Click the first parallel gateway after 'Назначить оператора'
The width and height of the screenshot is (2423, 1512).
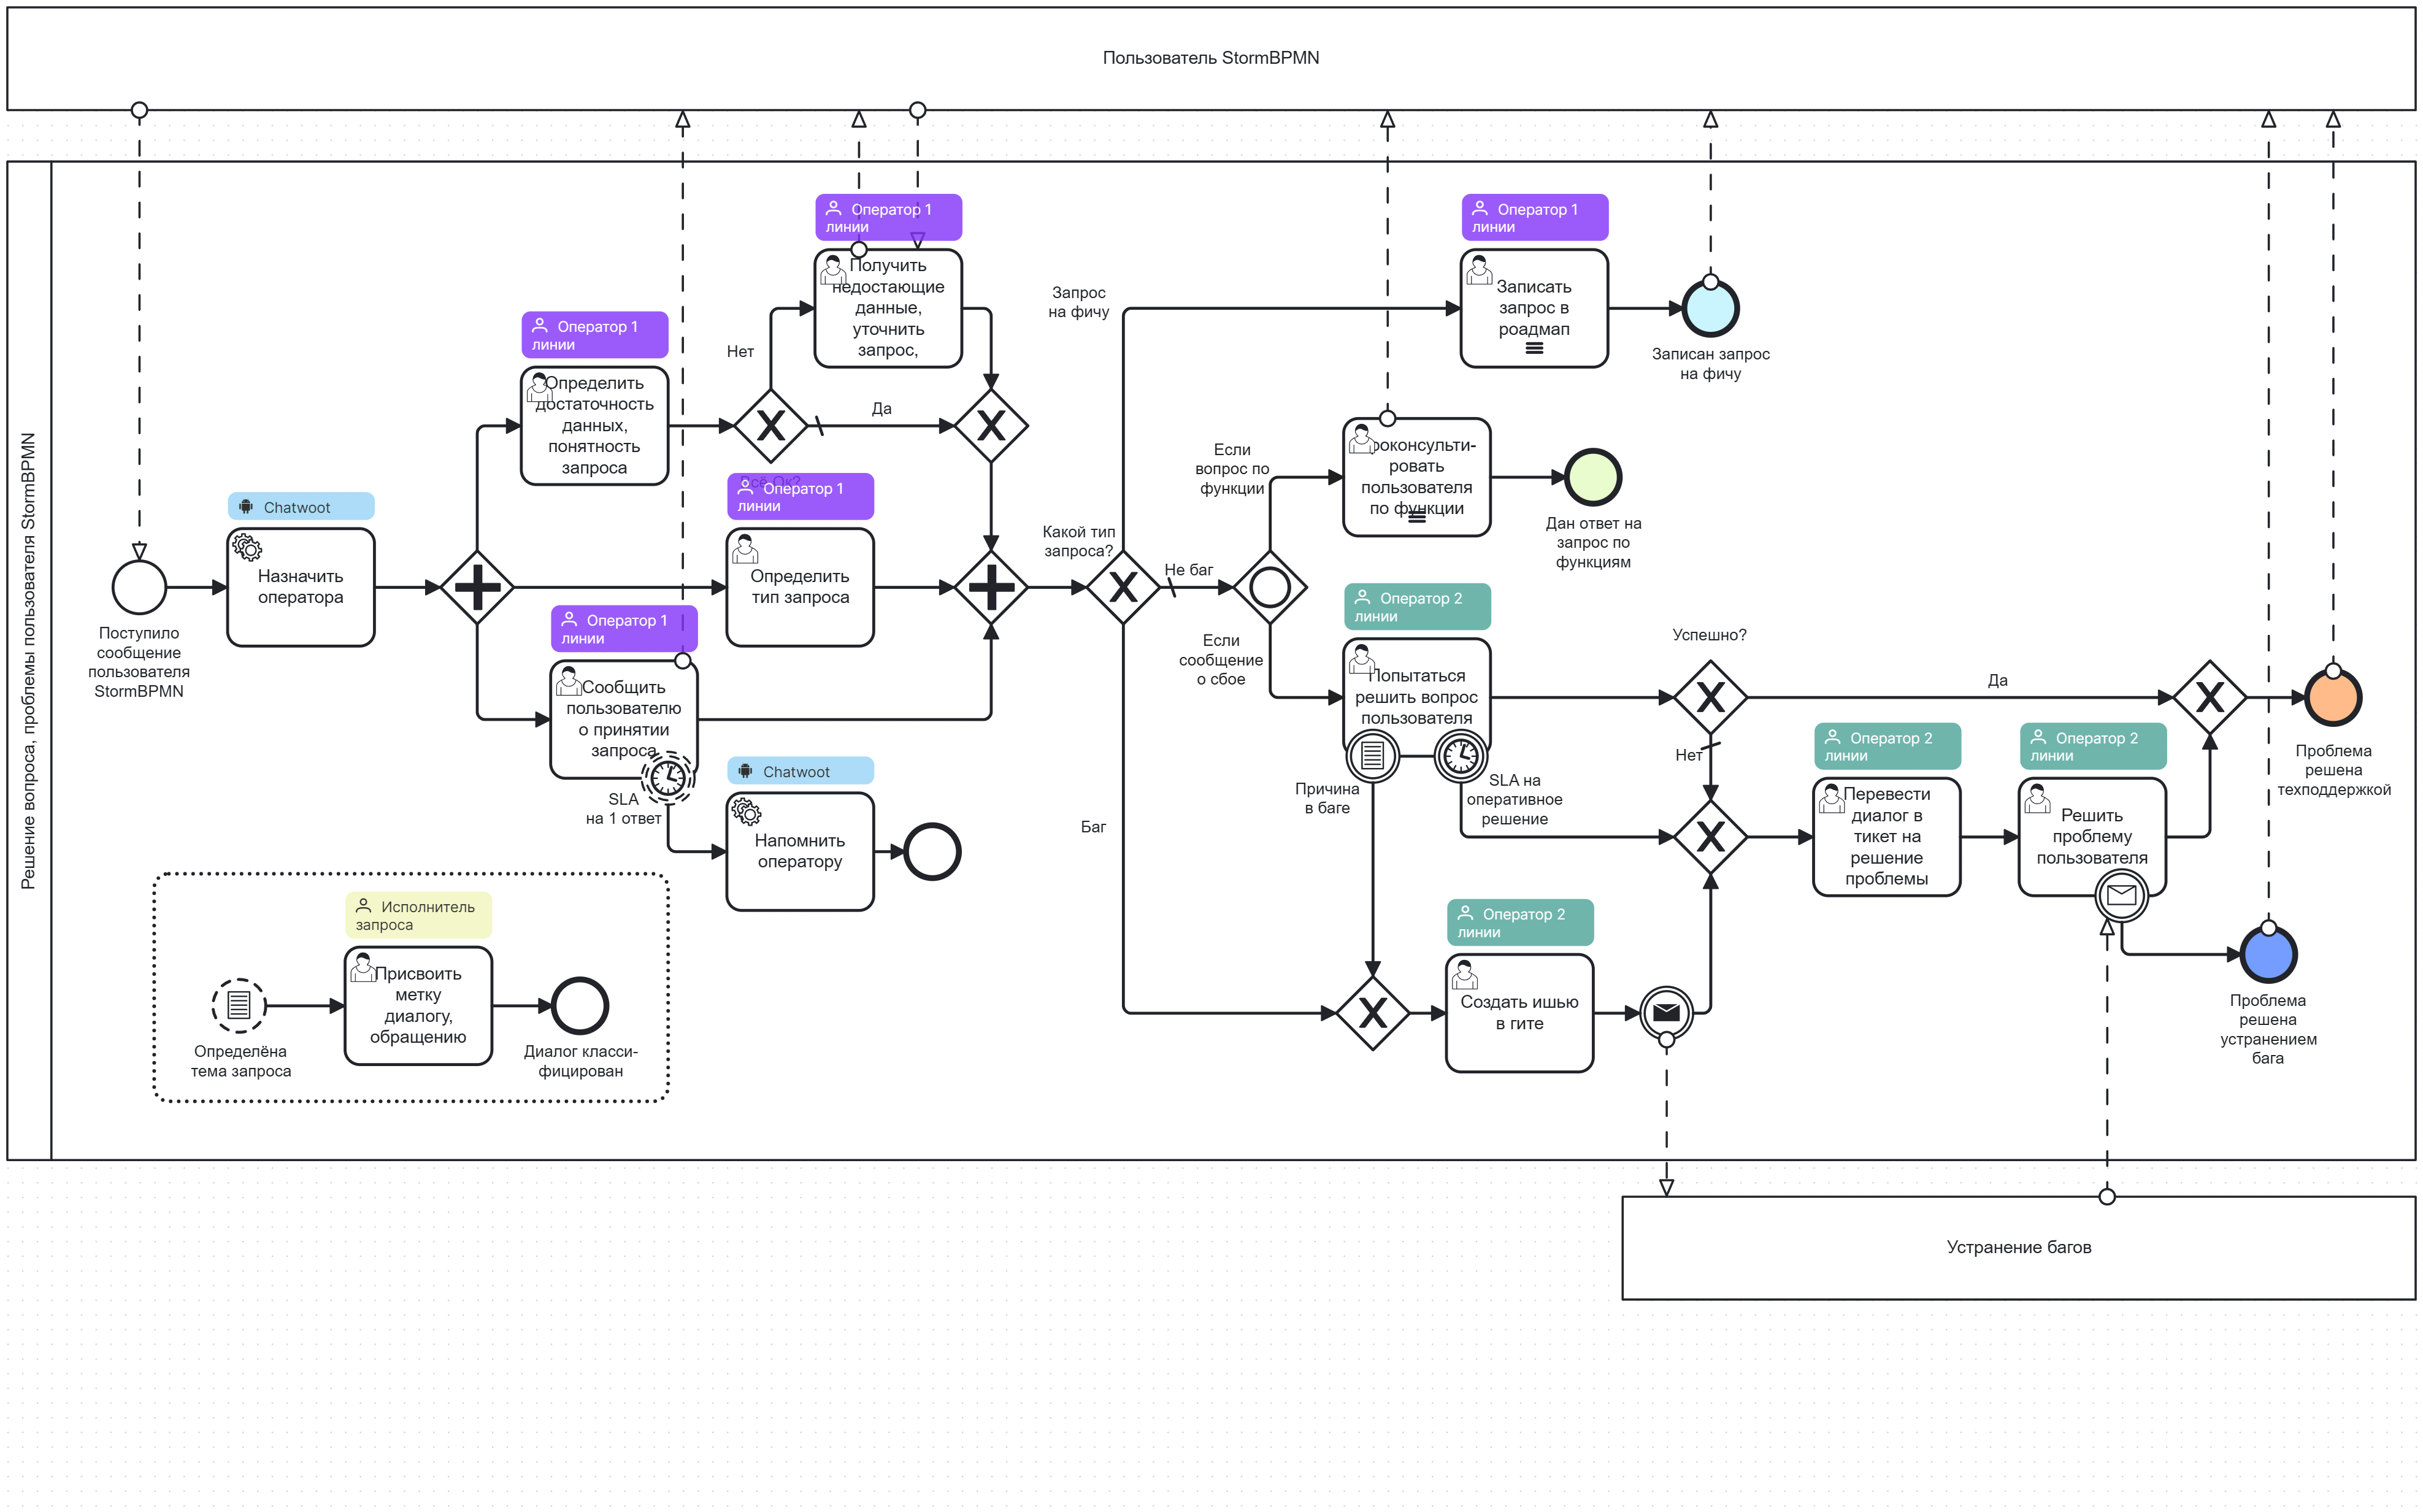pyautogui.click(x=477, y=587)
